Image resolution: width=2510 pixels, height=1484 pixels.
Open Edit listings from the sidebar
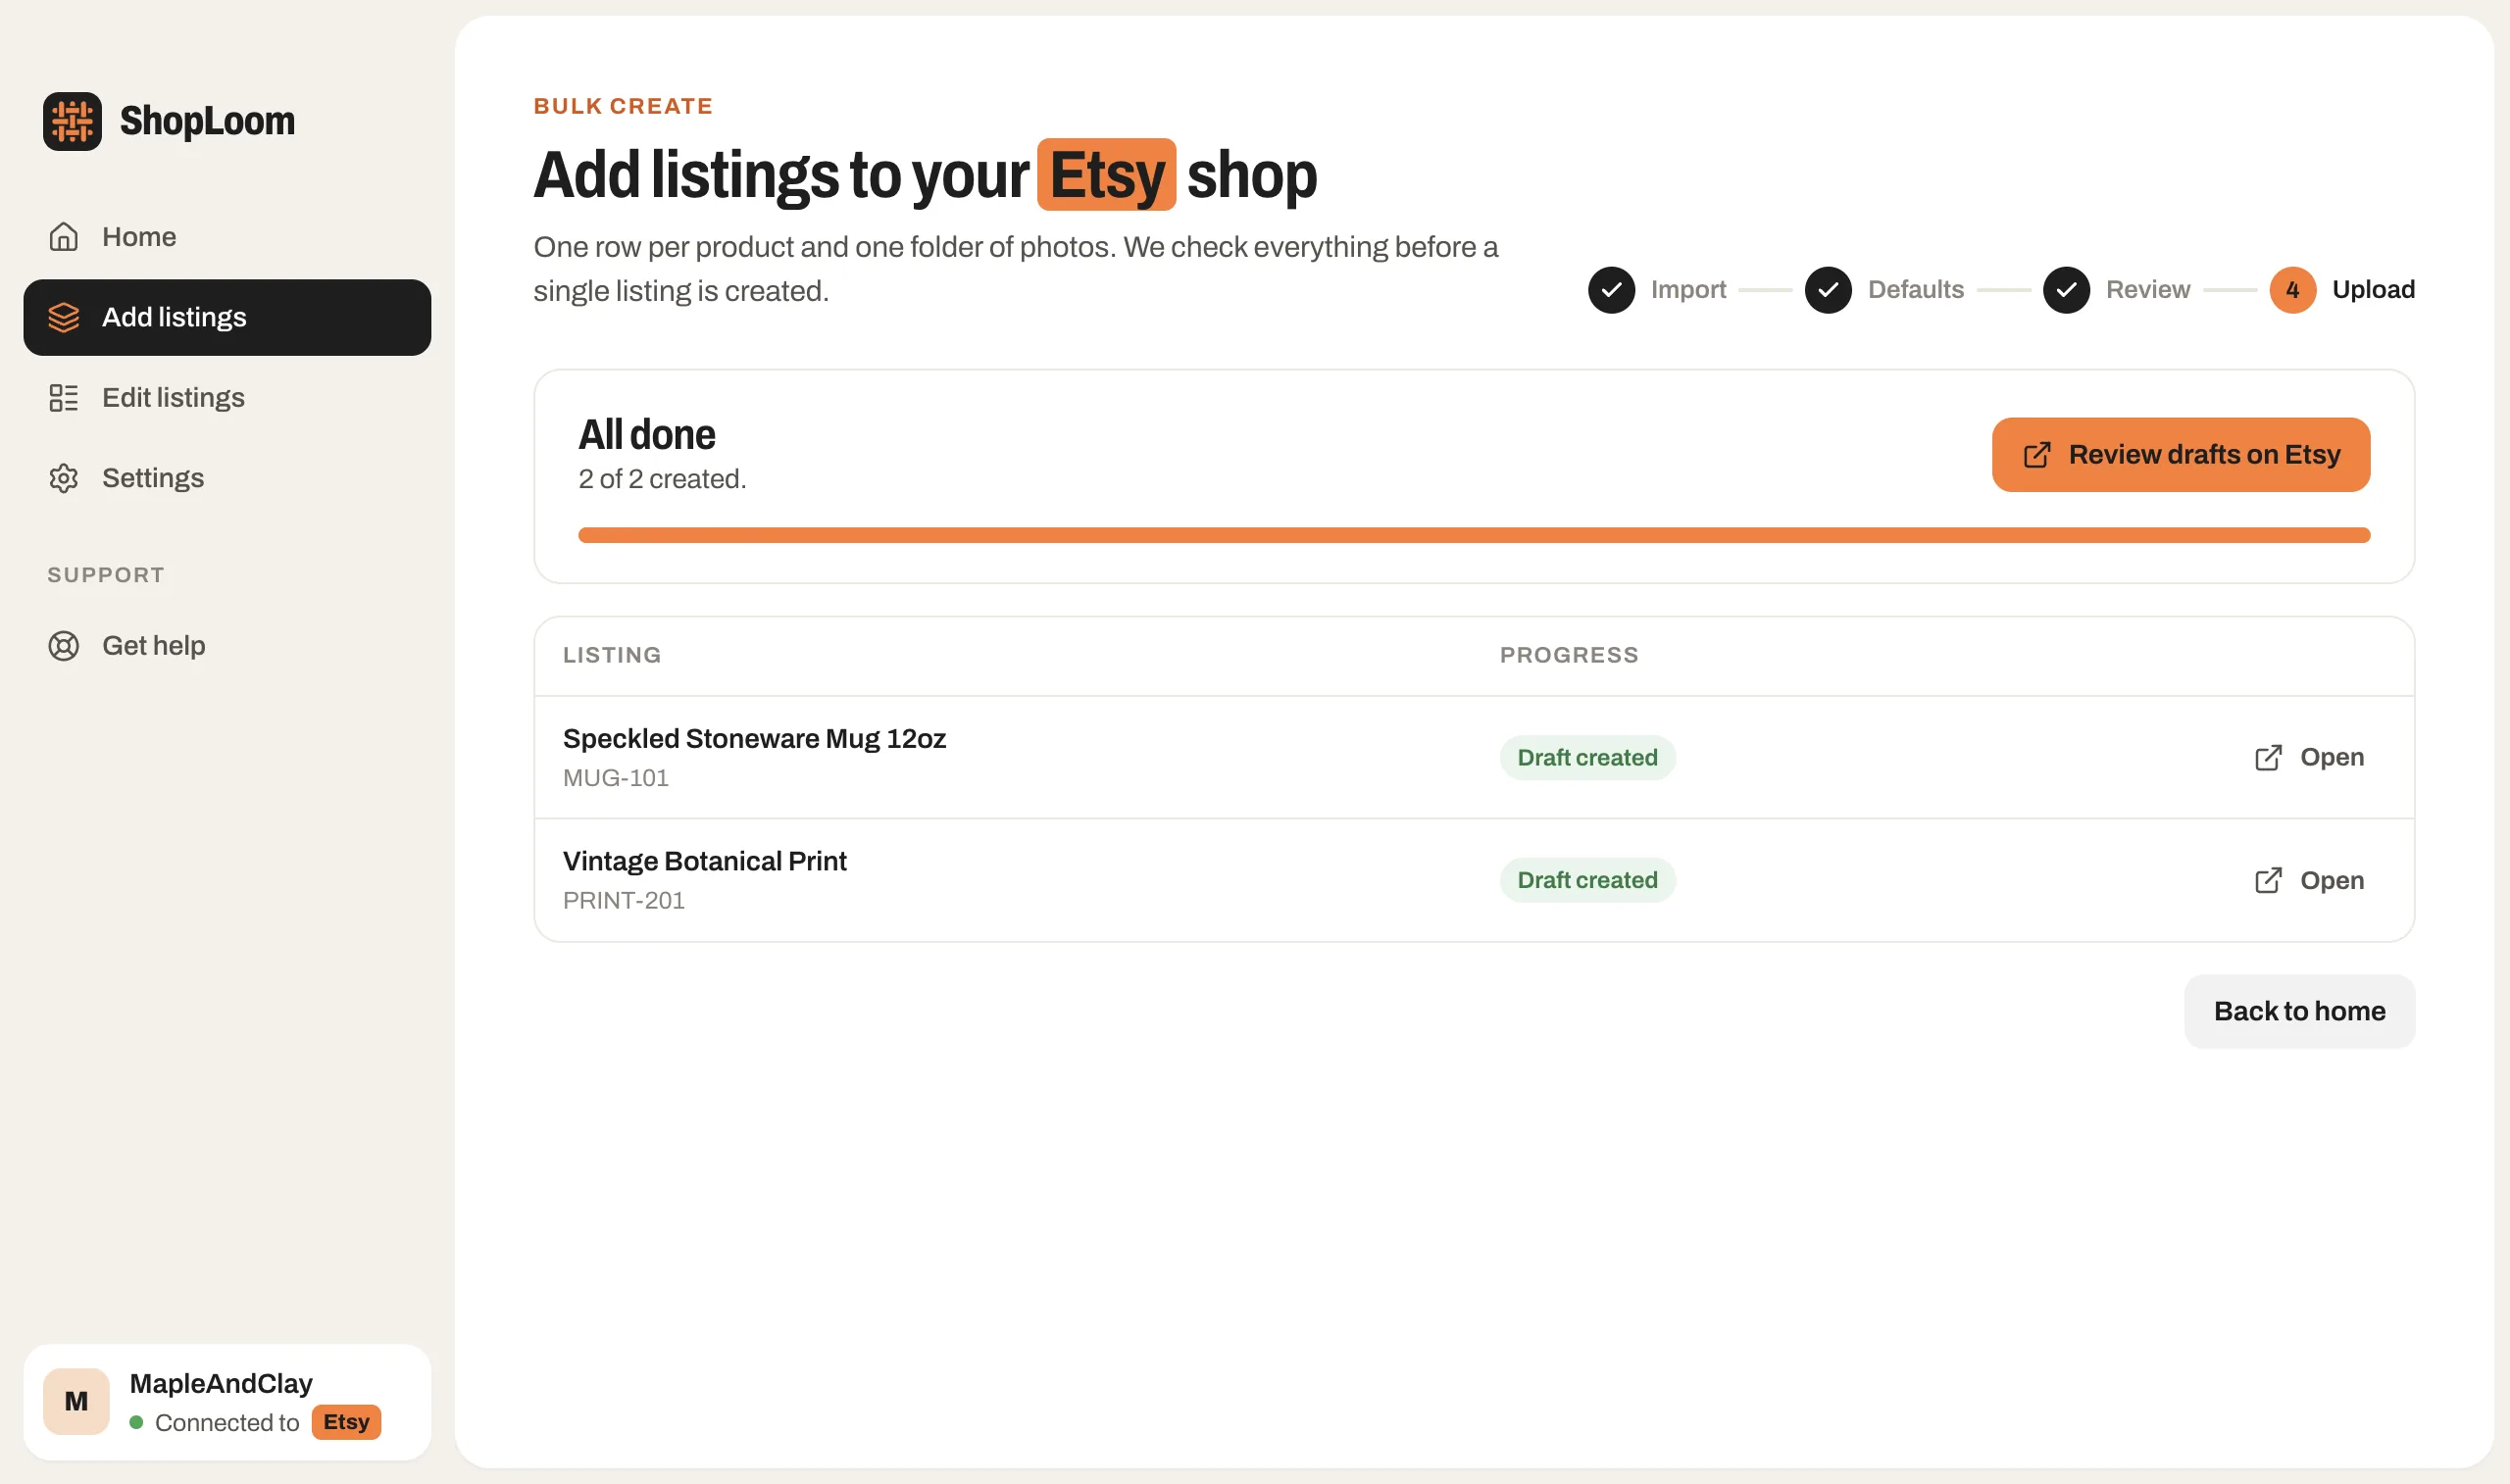point(227,397)
